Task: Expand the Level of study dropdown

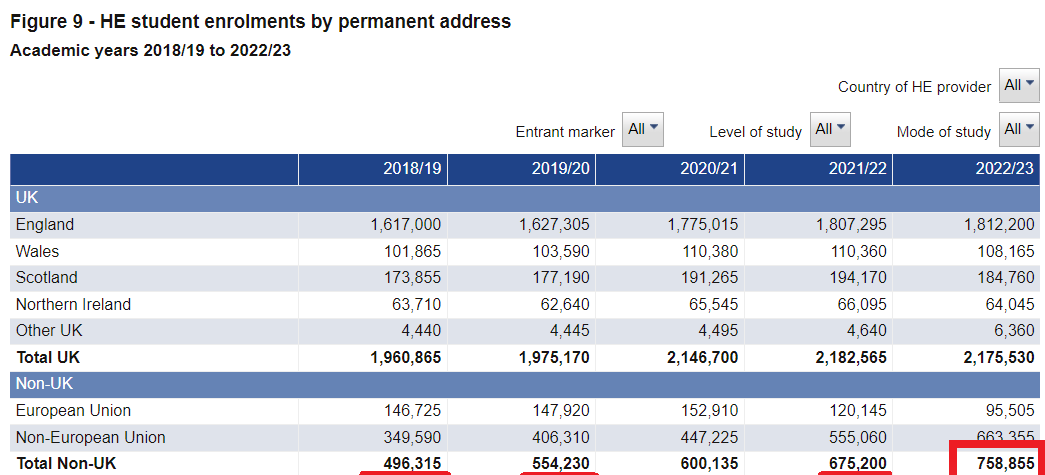Action: (830, 130)
